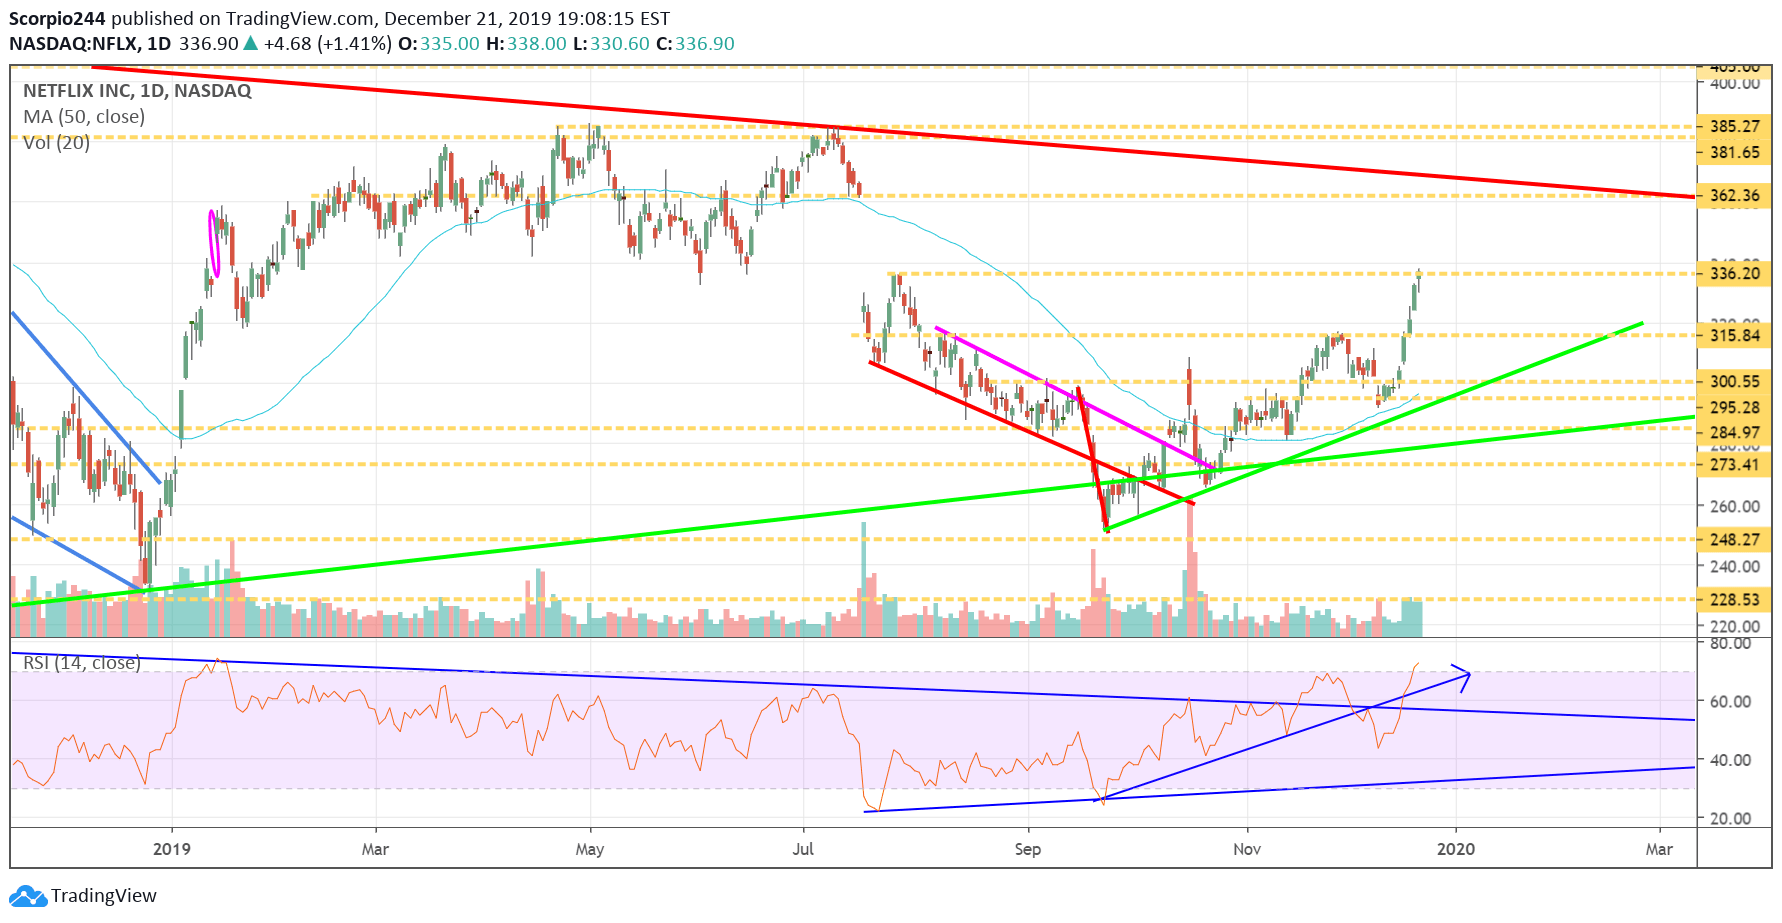Click the TradingView cloud logo icon
The height and width of the screenshot is (923, 1782).
[28, 896]
